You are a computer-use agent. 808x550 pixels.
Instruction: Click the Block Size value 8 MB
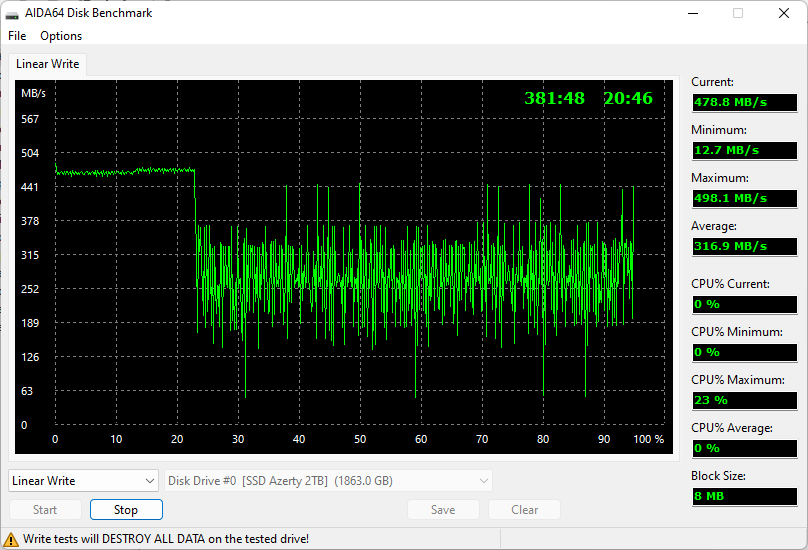click(x=745, y=496)
